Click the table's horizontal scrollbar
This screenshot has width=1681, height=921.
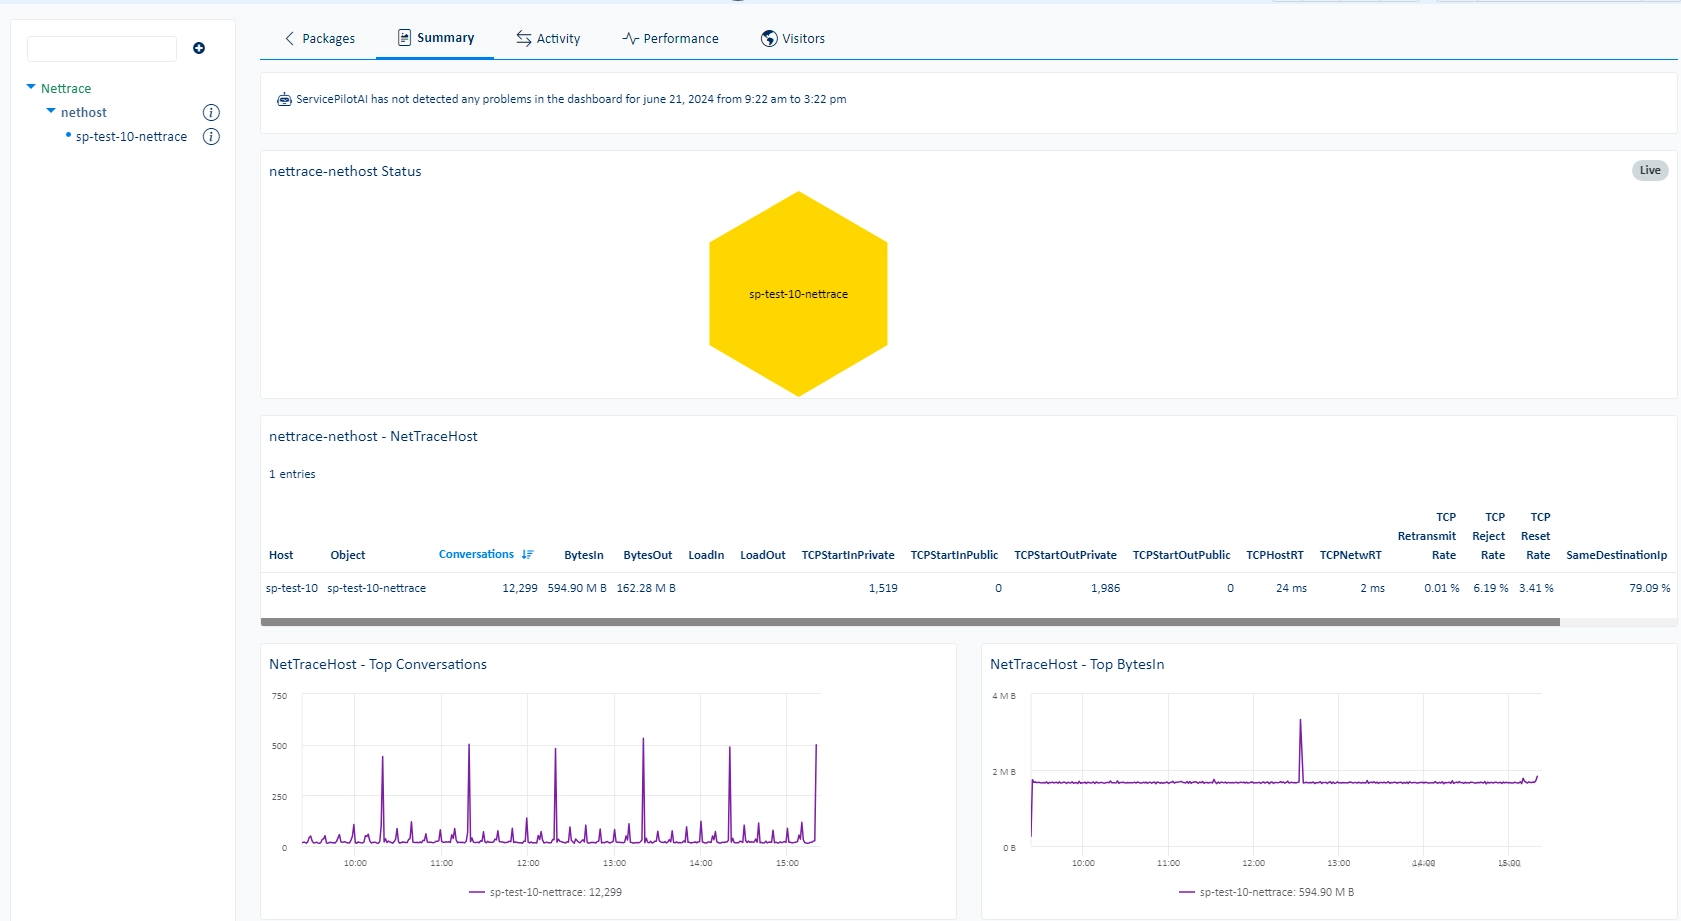coord(910,622)
